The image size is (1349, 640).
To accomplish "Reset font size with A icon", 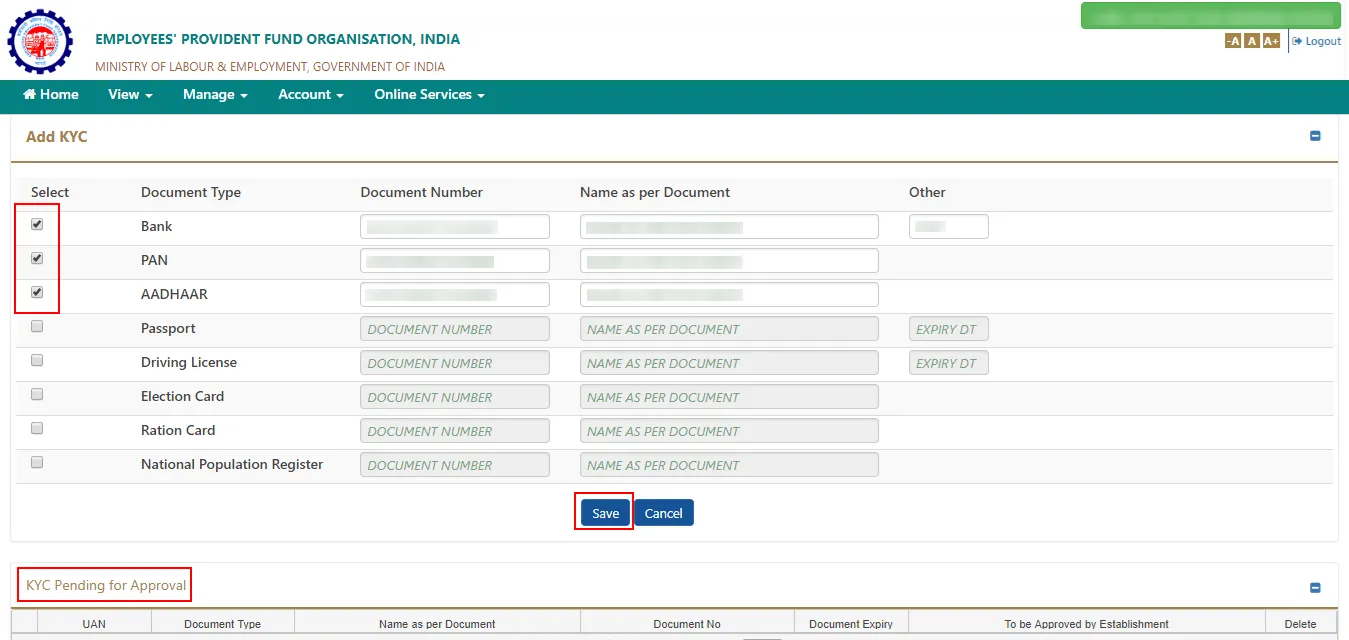I will (1251, 41).
